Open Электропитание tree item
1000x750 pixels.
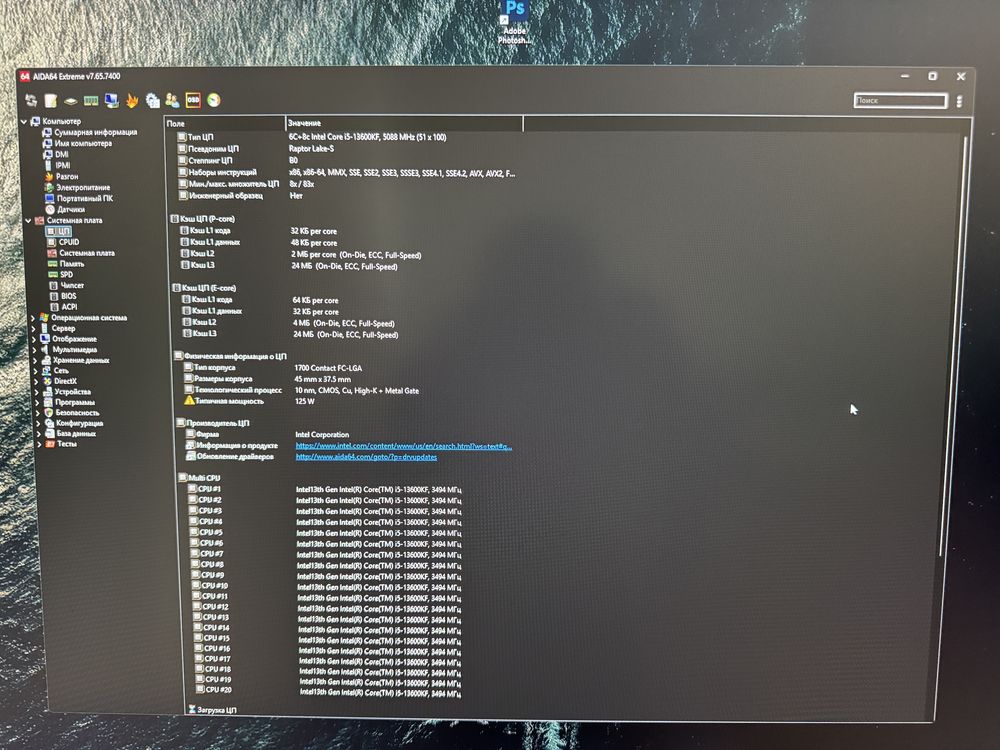pos(77,187)
